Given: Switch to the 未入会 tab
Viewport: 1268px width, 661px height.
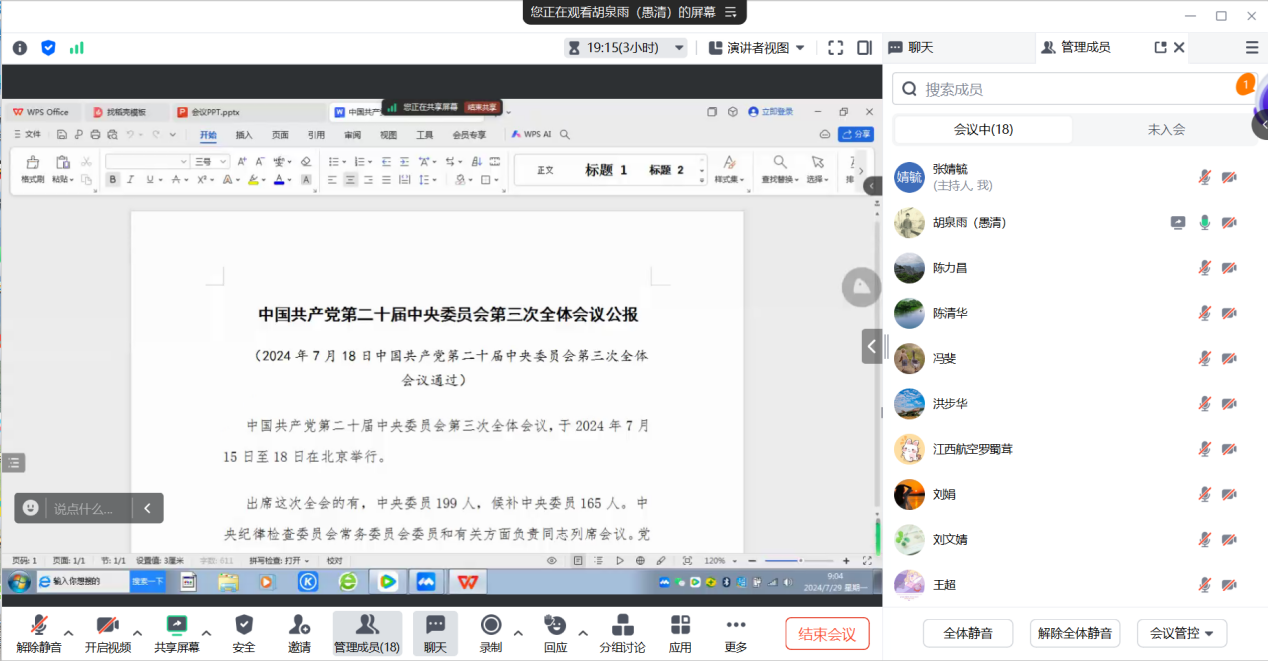Looking at the screenshot, I should coord(1166,130).
